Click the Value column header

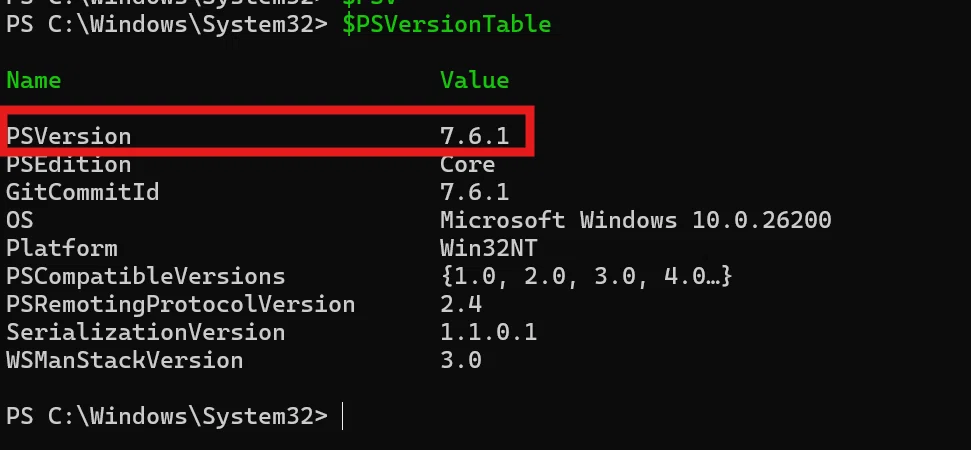[x=474, y=80]
